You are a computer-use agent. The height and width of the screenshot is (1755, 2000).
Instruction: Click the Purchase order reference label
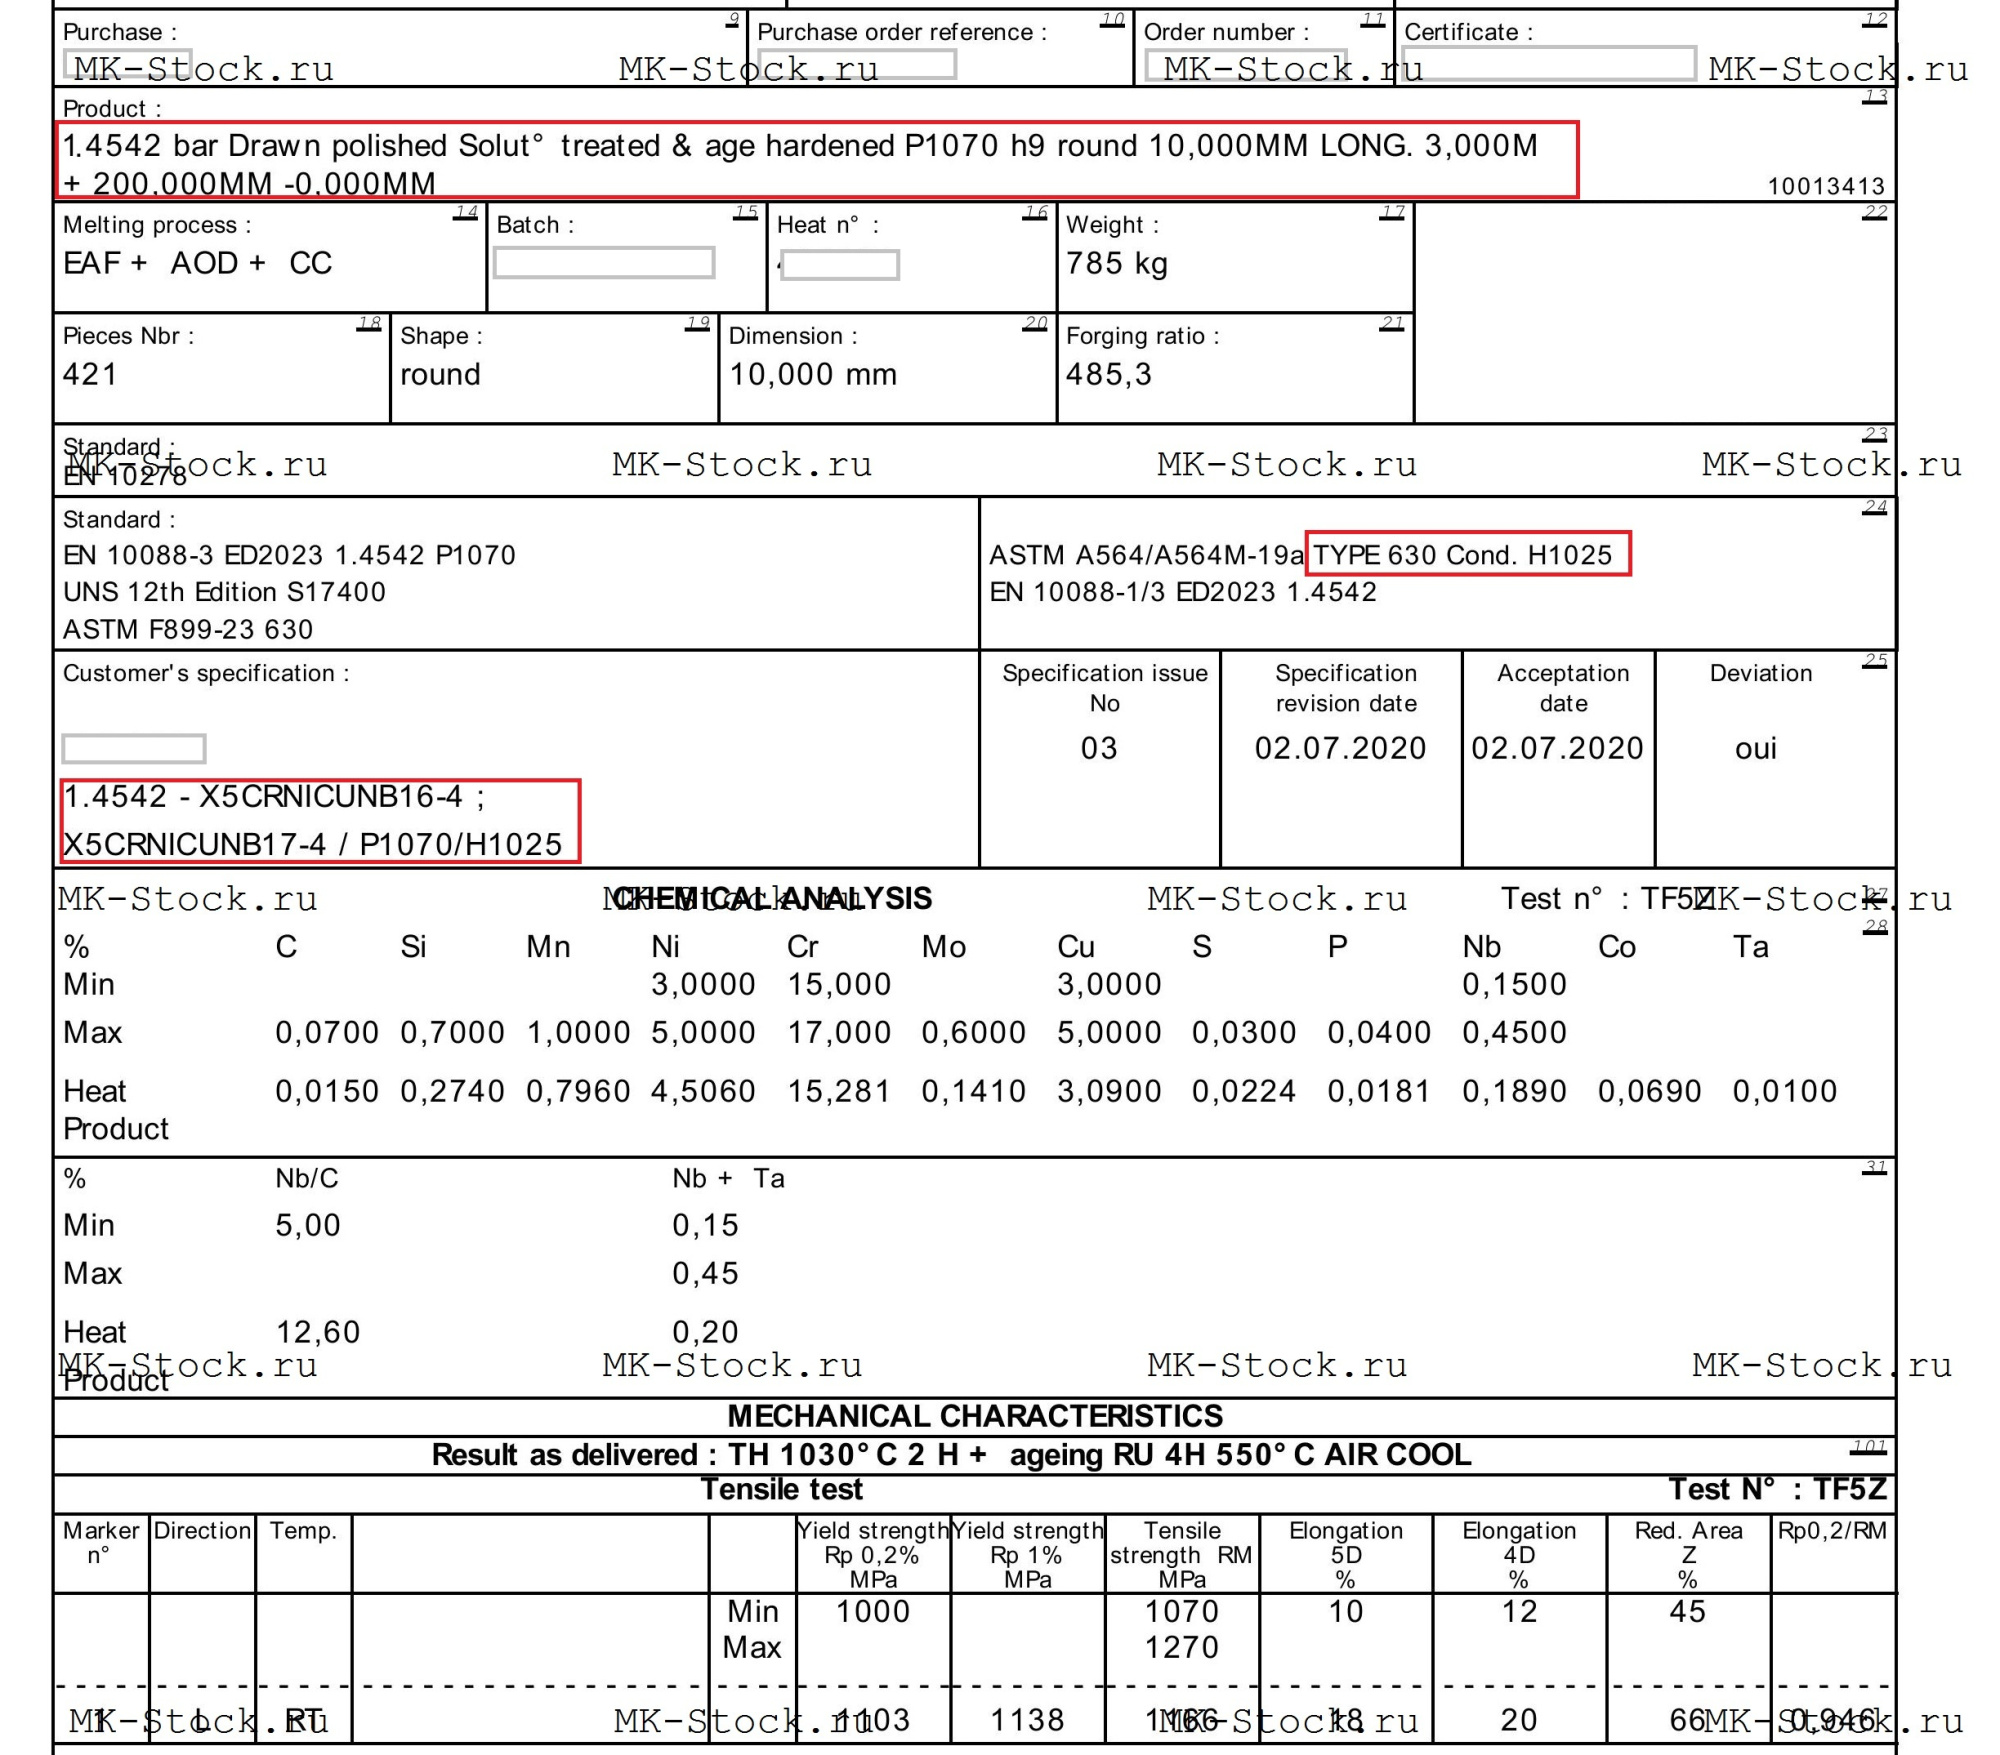point(902,32)
